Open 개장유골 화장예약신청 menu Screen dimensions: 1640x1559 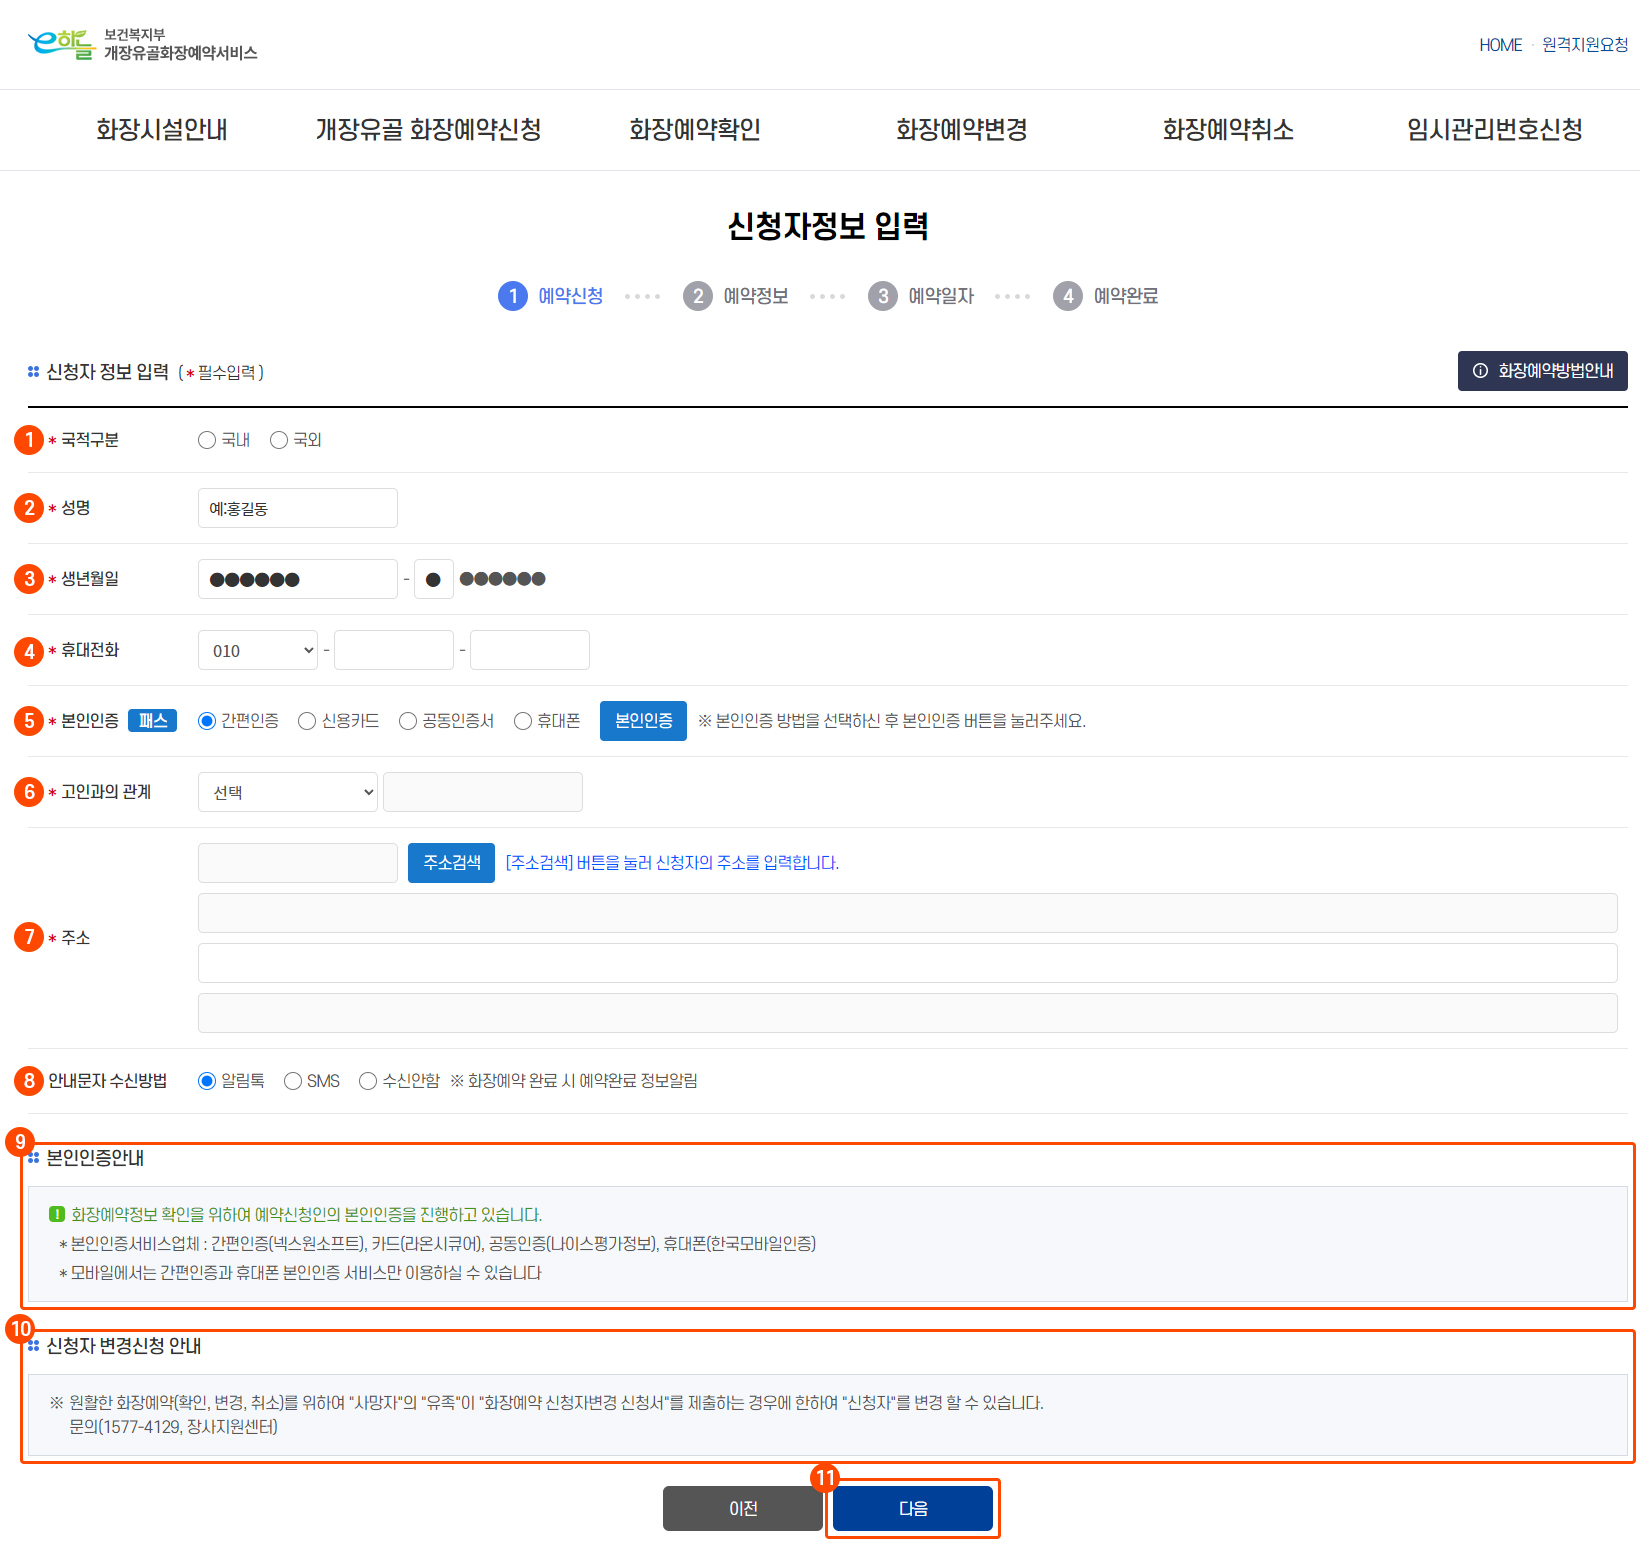click(x=428, y=130)
